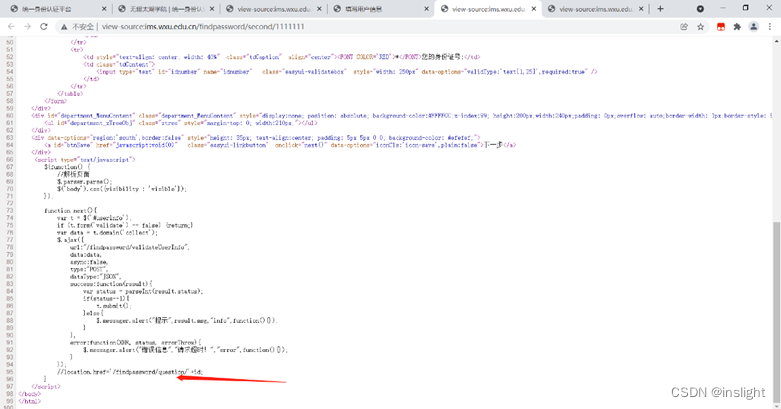The image size is (781, 409).
Task: Close the 统一身份认证平台 tab
Action: coord(104,9)
